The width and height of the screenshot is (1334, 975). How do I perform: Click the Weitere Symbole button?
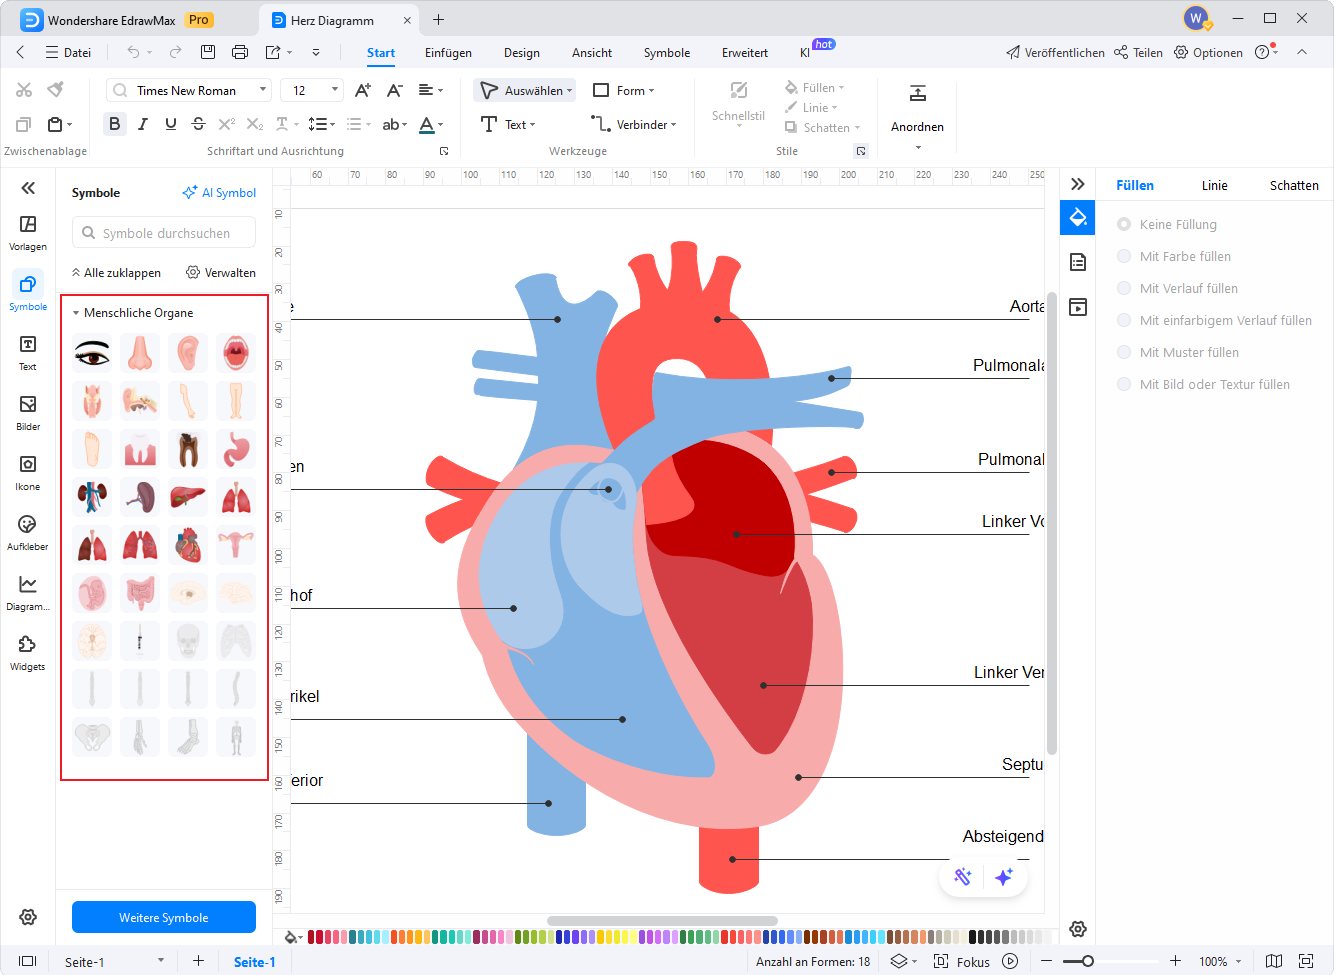click(x=163, y=916)
